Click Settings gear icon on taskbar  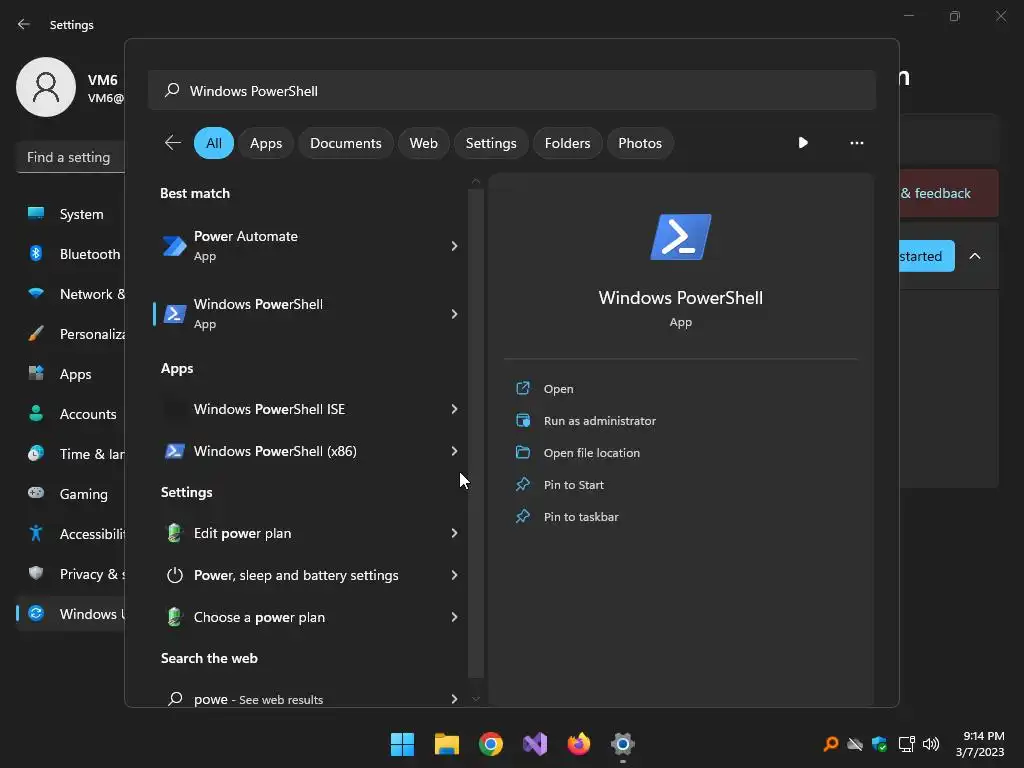(623, 744)
